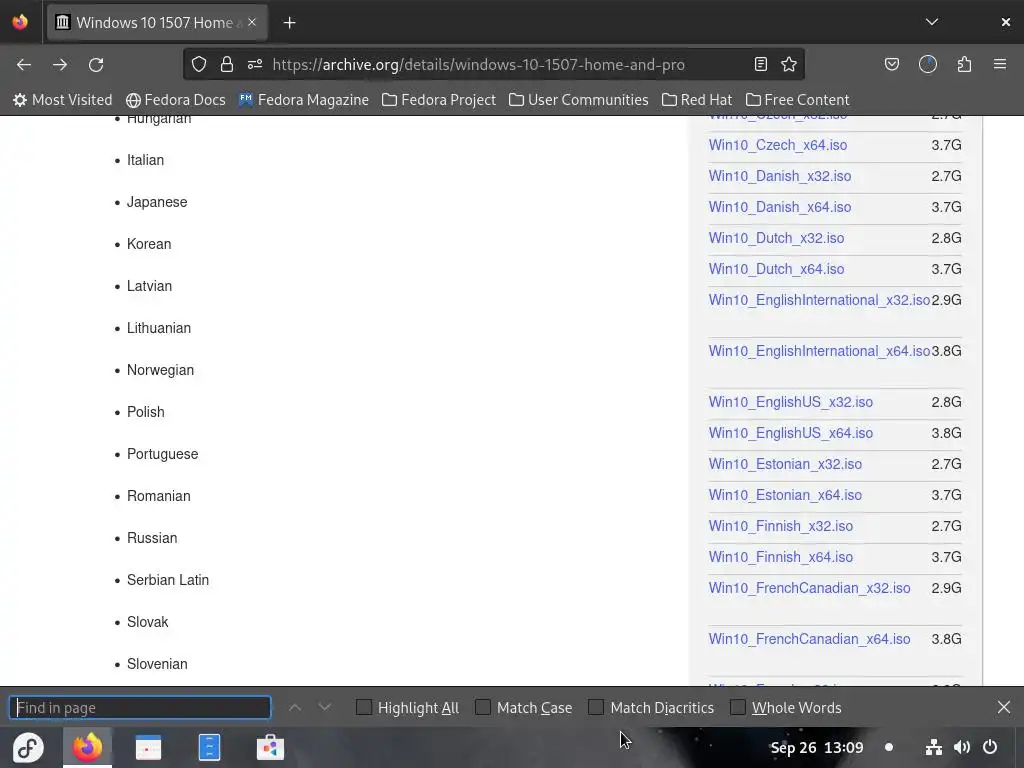Image resolution: width=1024 pixels, height=768 pixels.
Task: Open Firefox View icon at top left
Action: (x=20, y=22)
